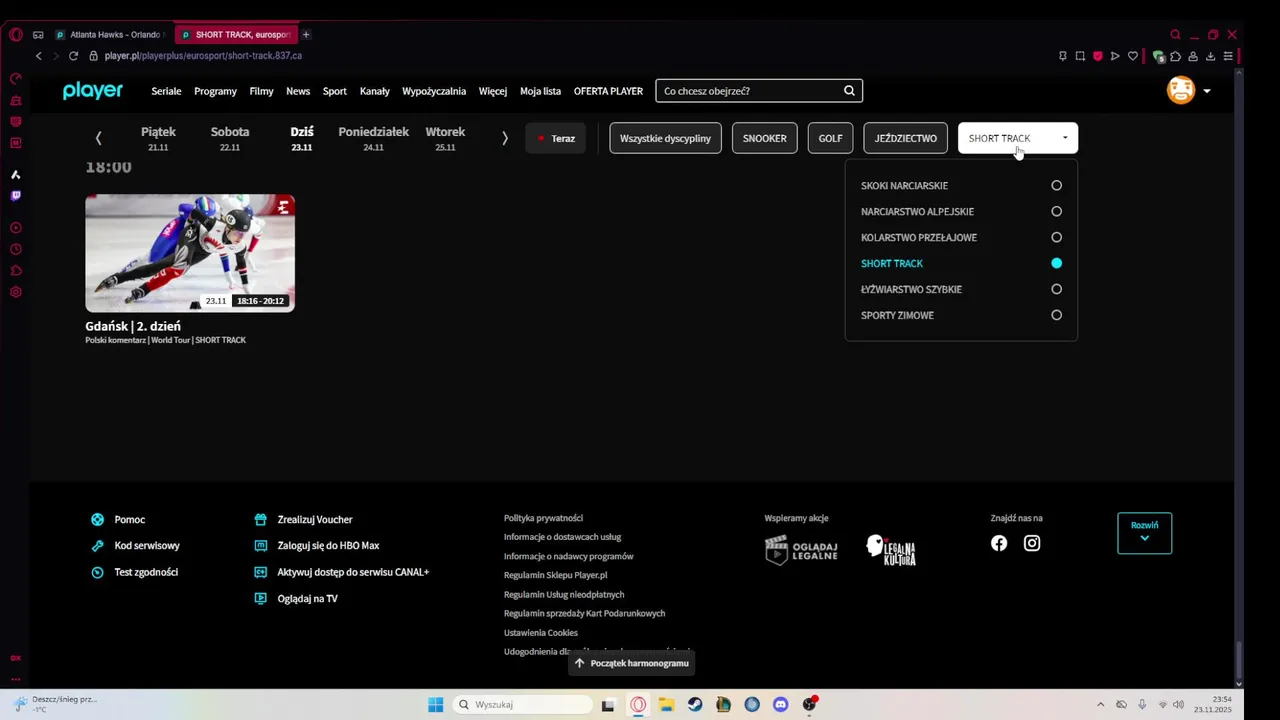Click the Windows taskbar Wyszukaj search box

521,705
